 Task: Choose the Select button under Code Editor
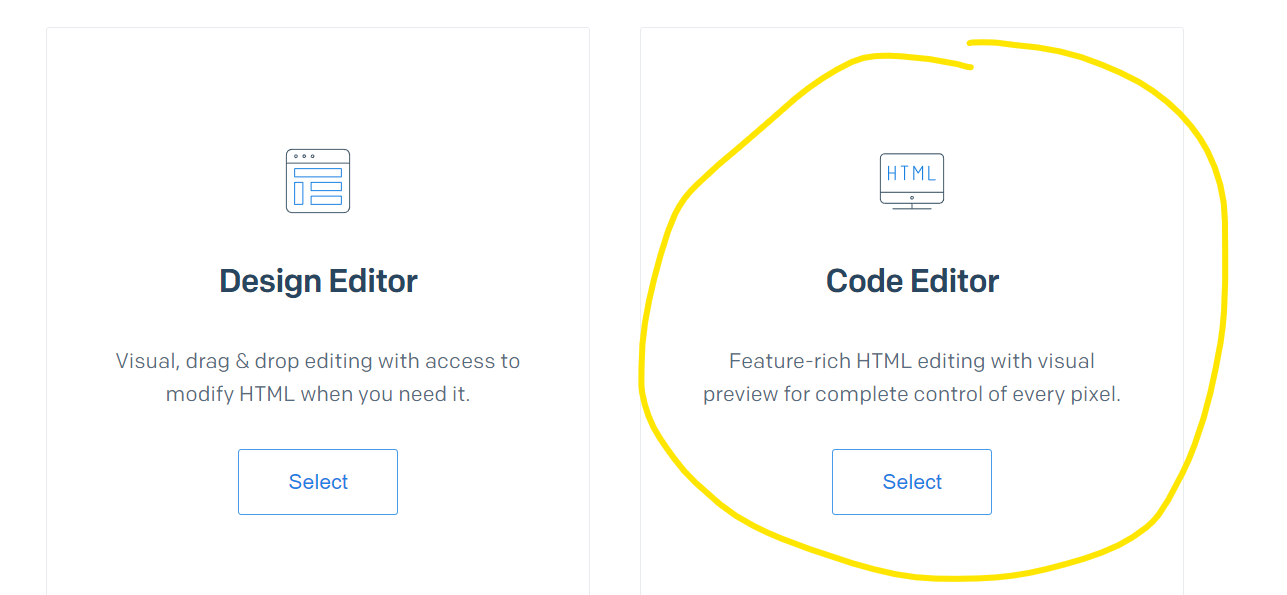pyautogui.click(x=912, y=482)
